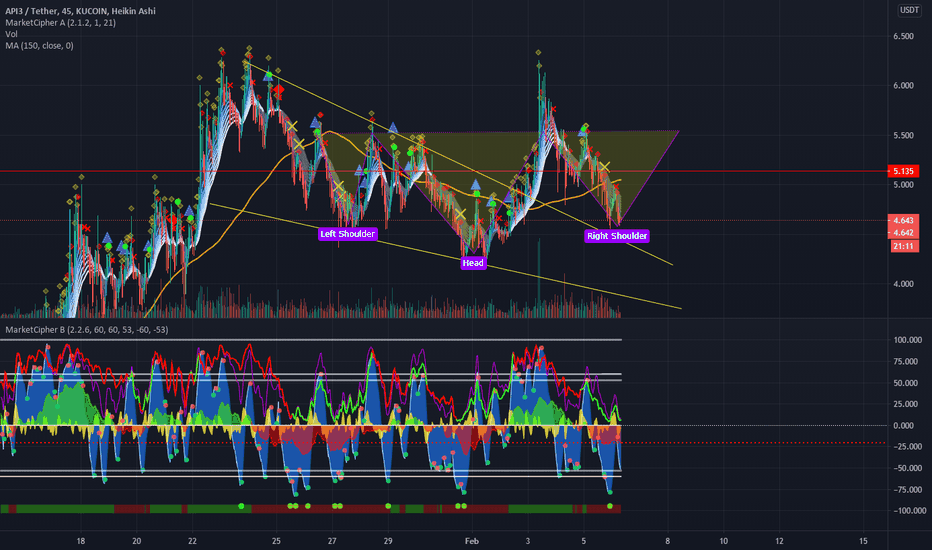
Task: Click 6.500 on the price axis
Action: (x=903, y=36)
